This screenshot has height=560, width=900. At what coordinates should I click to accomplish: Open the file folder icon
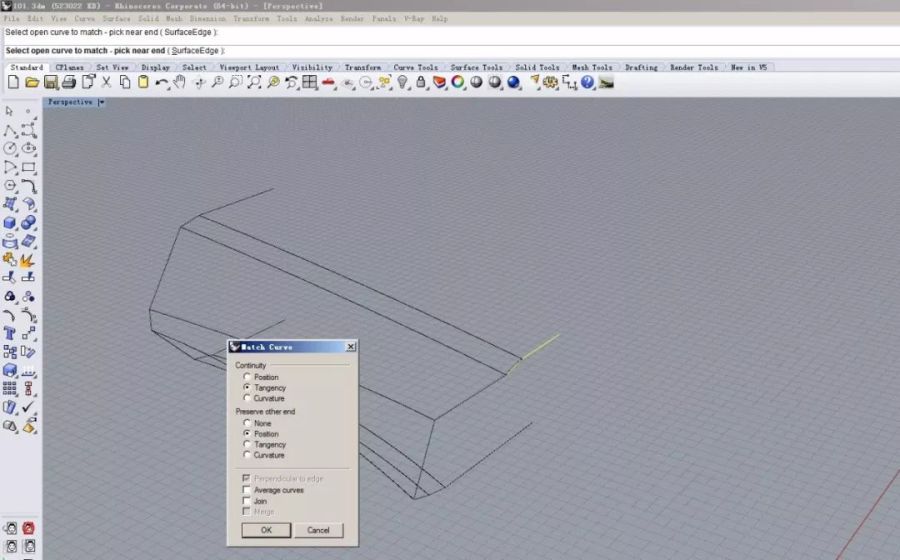tap(32, 82)
